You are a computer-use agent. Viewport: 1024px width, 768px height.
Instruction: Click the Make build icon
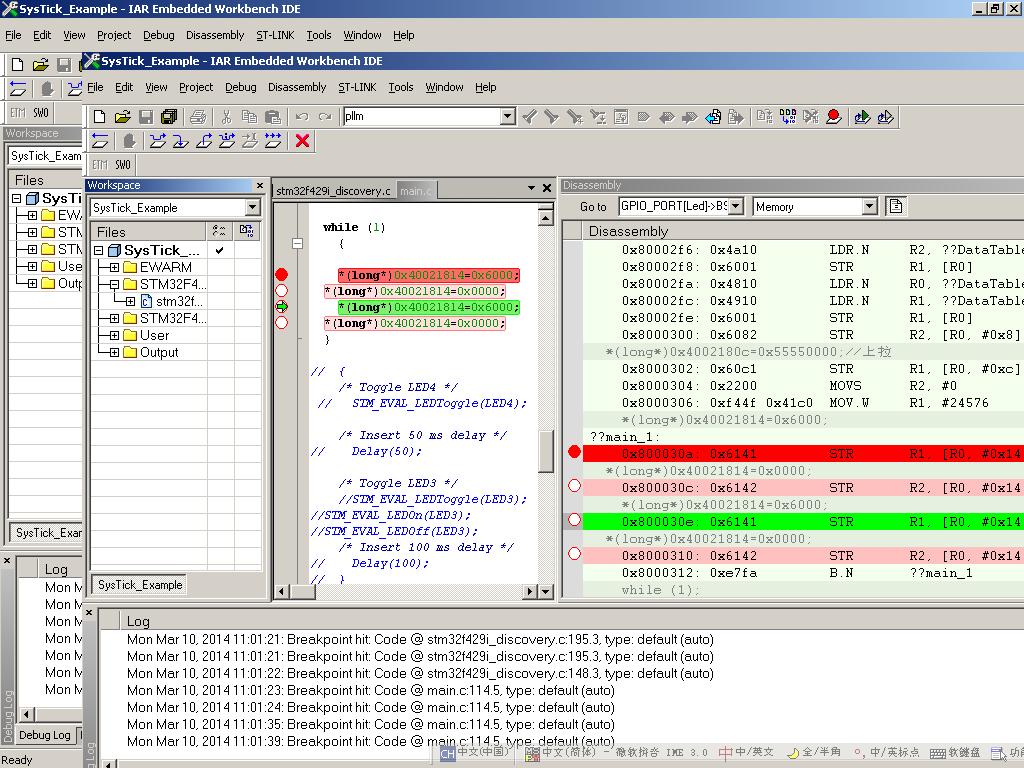click(x=788, y=117)
